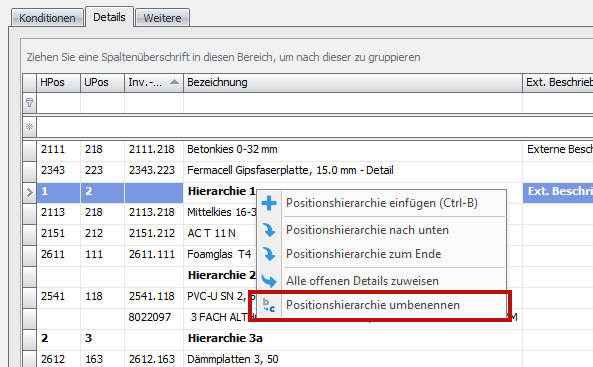The width and height of the screenshot is (593, 367).
Task: Select the 'Fermacell Gipsfaserplatte, 15.0 mm - Detail' cell
Action: [x=352, y=171]
